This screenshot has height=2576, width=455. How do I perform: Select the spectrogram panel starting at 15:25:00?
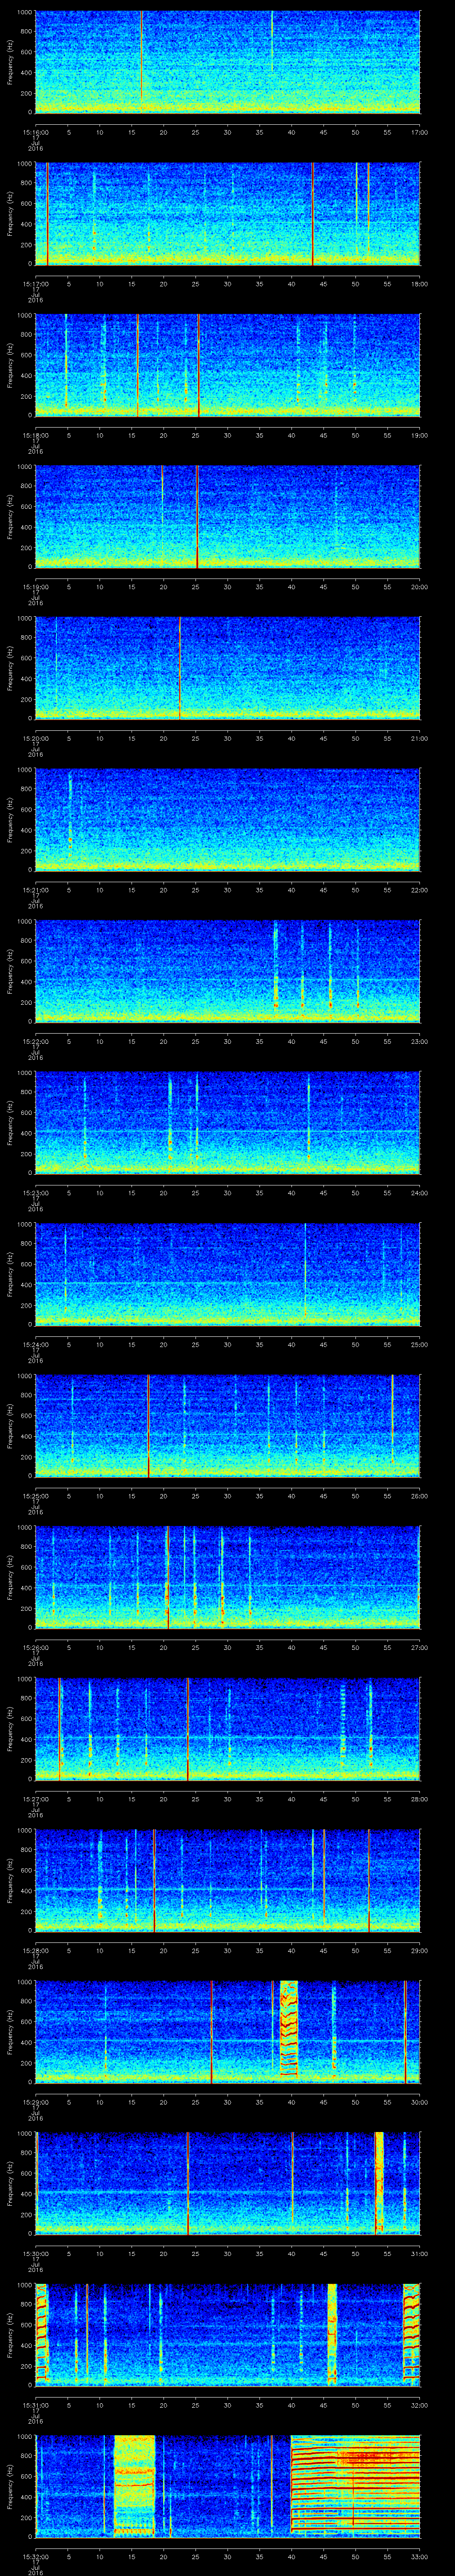(x=227, y=1427)
